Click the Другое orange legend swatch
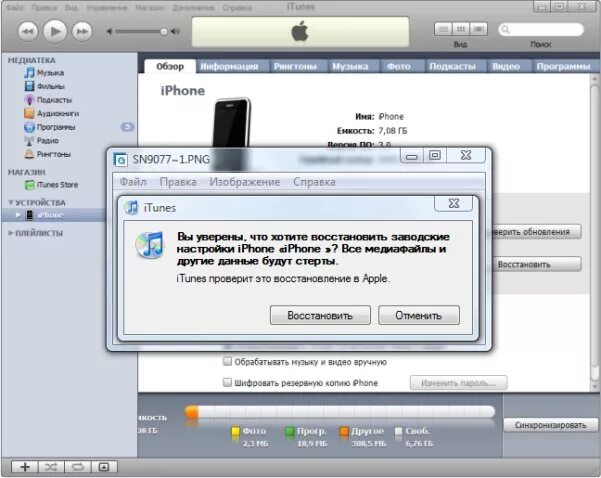Screen dimensions: 601x478 click(x=344, y=431)
